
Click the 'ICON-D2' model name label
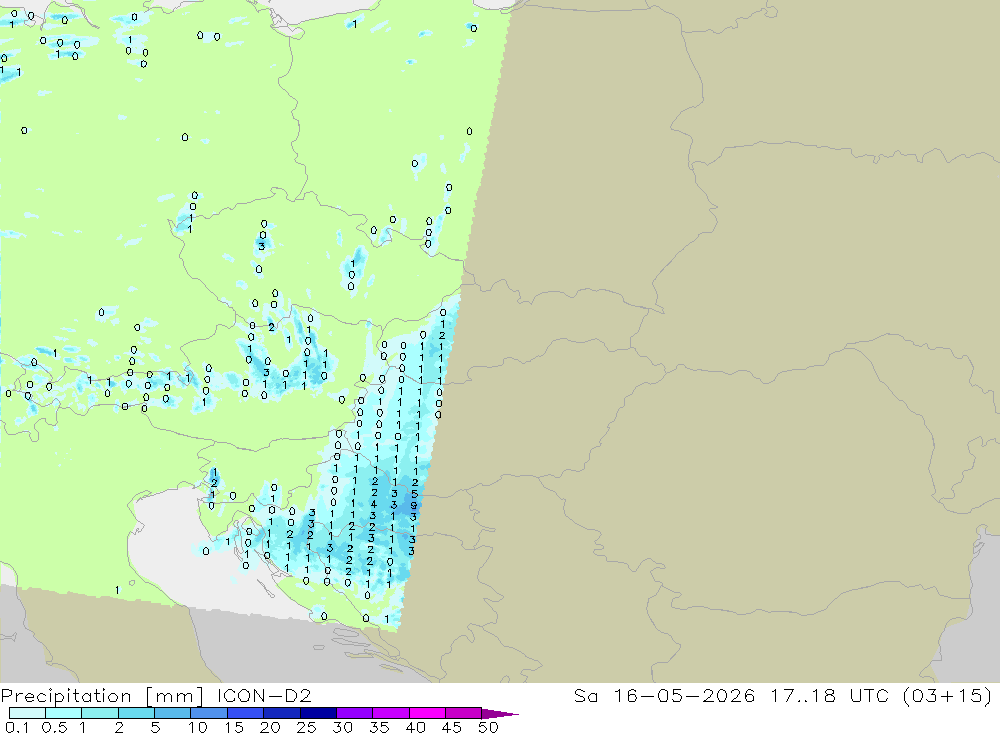[264, 695]
